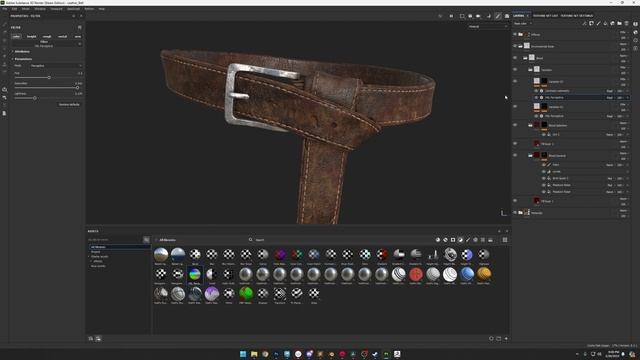The image size is (640, 360).
Task: Toggle visibility of Variation 02 layer
Action: click(515, 81)
